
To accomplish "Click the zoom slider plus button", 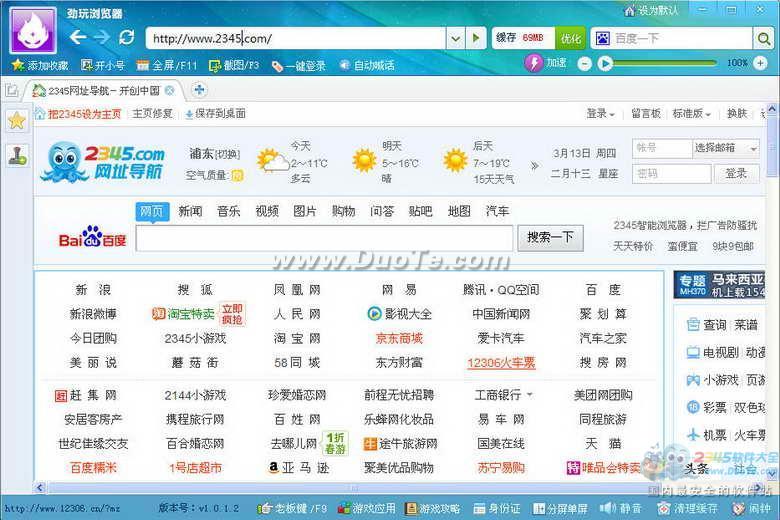I will (x=763, y=63).
